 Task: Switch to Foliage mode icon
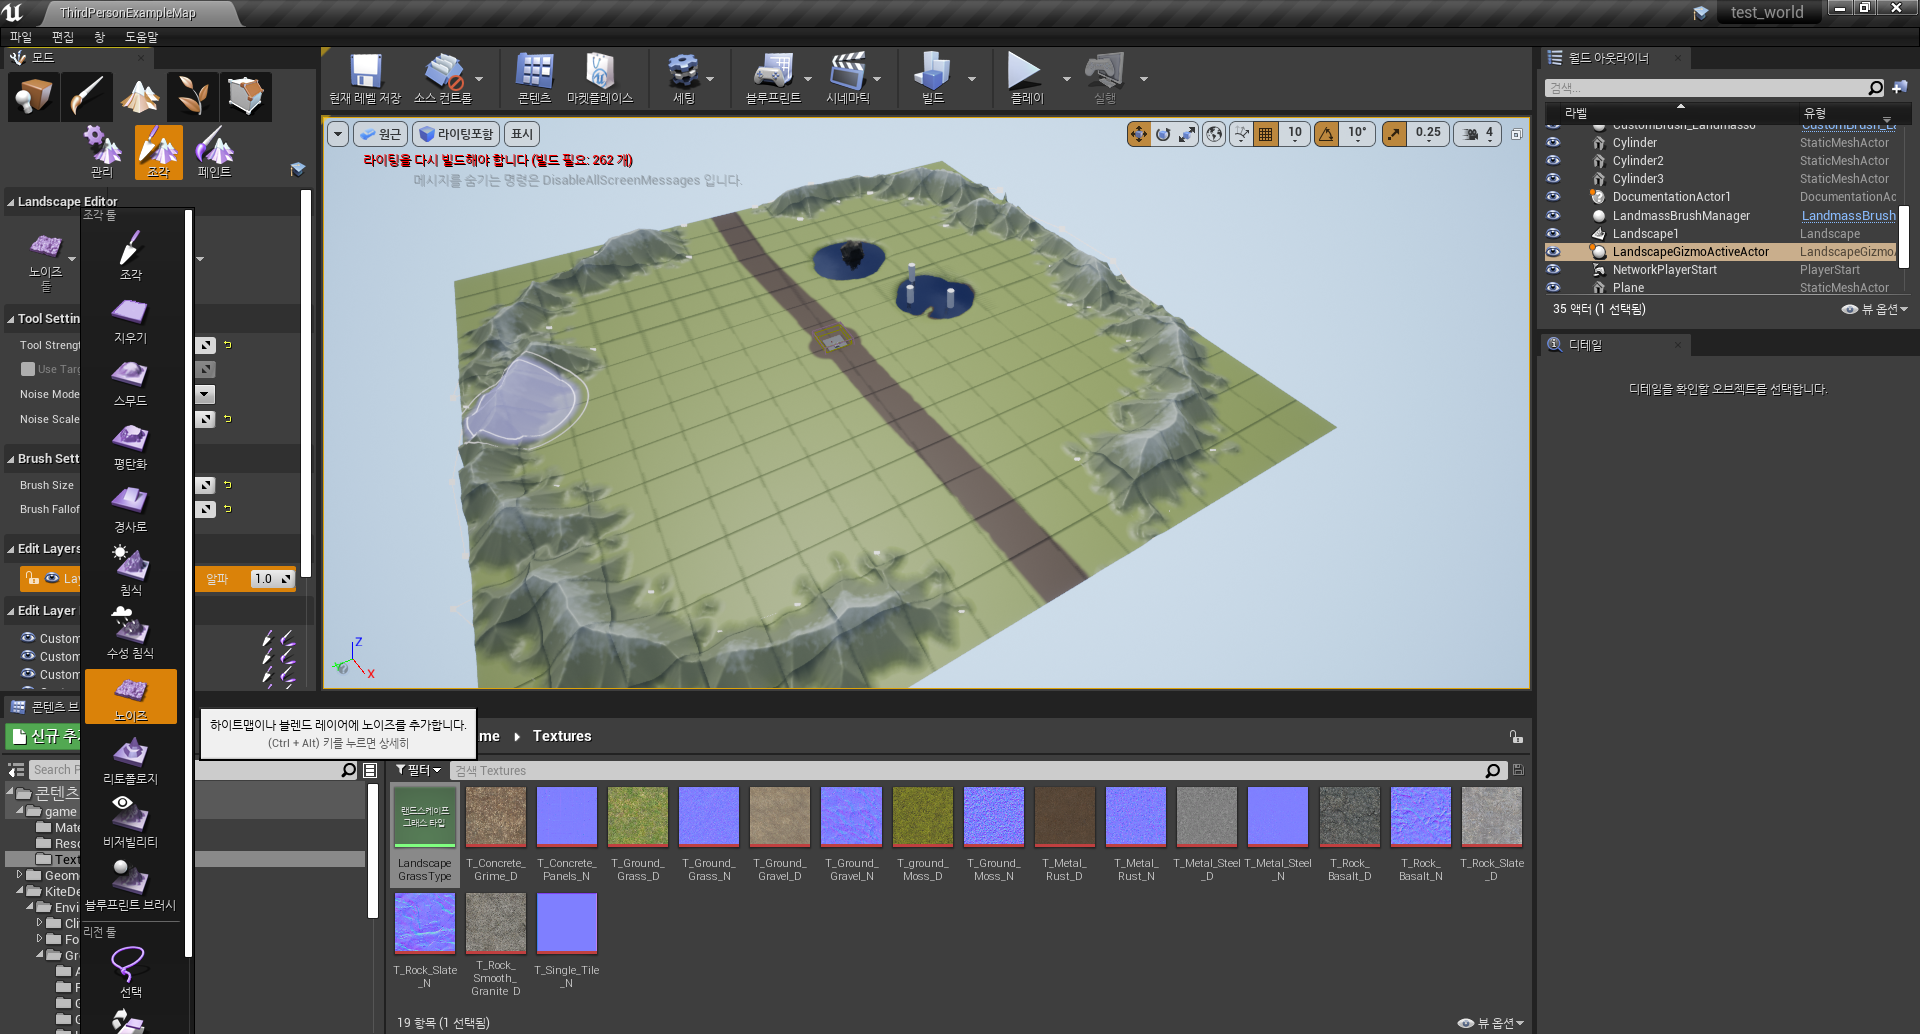tap(193, 97)
